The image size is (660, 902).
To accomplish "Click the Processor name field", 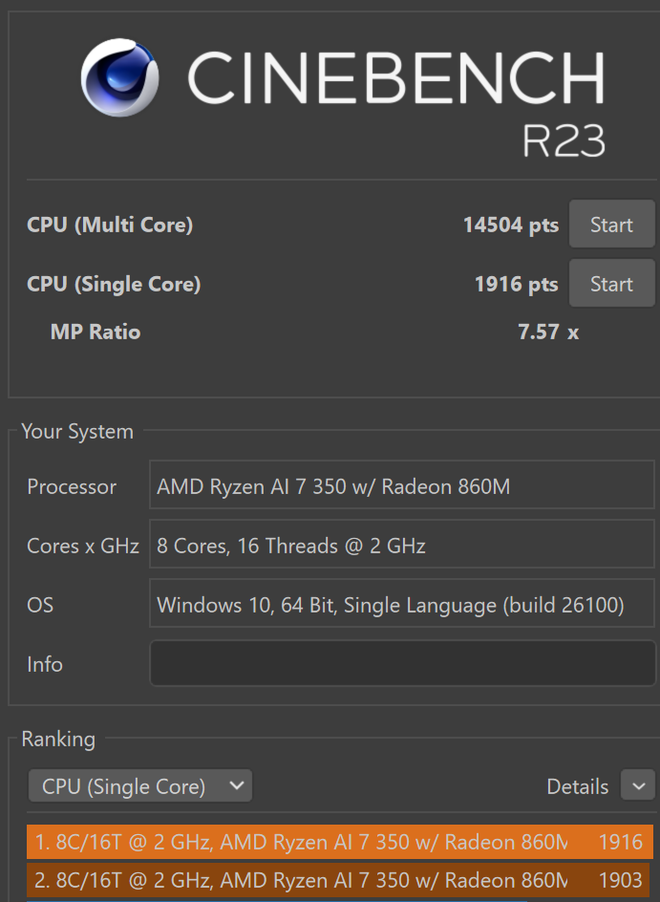I will tap(402, 487).
